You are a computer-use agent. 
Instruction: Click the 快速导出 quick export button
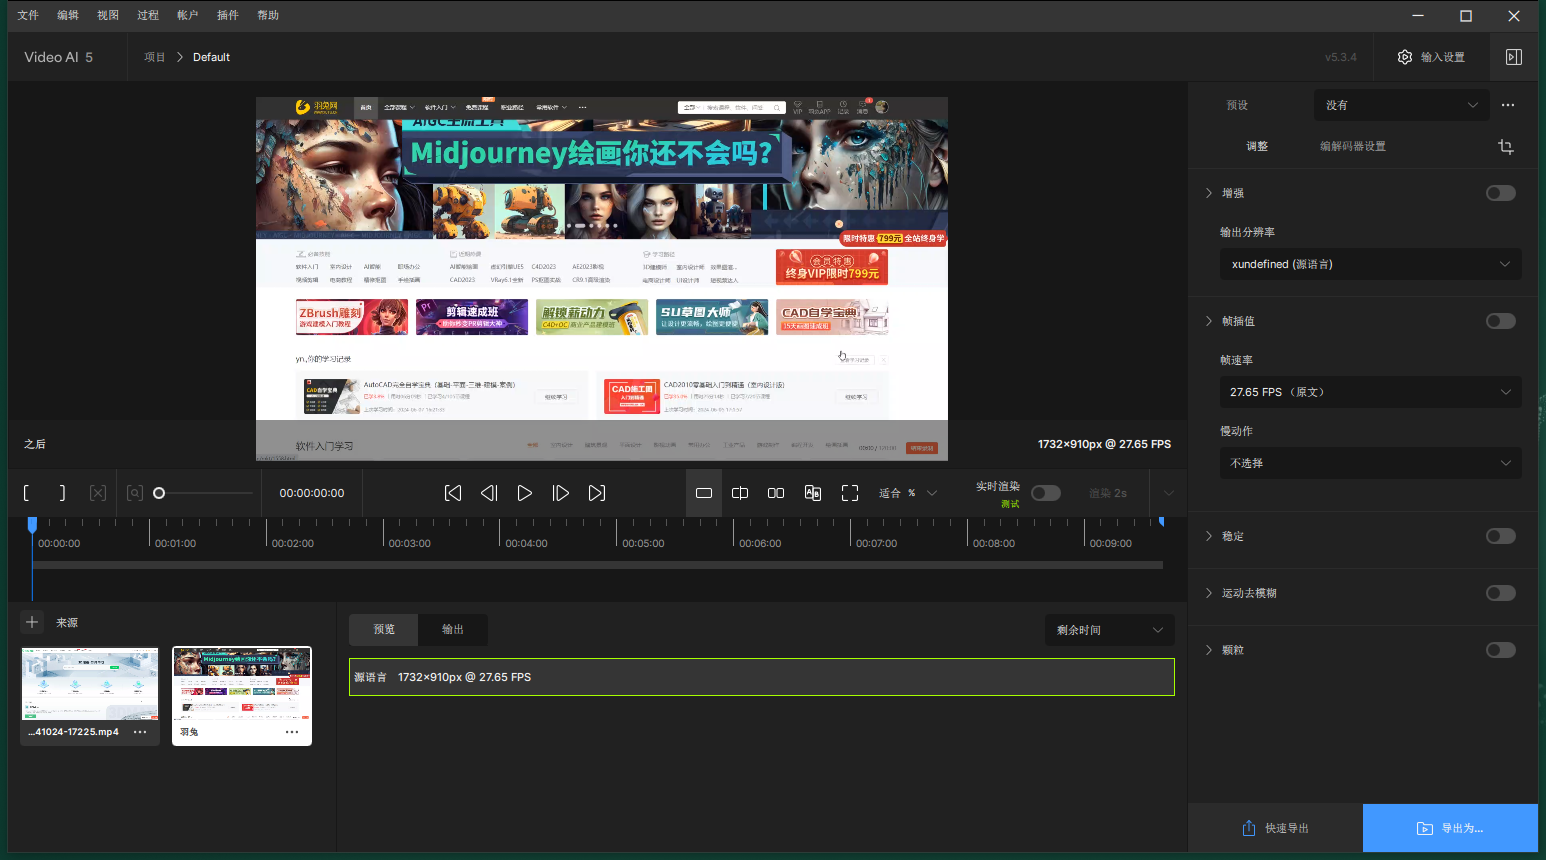(1275, 828)
